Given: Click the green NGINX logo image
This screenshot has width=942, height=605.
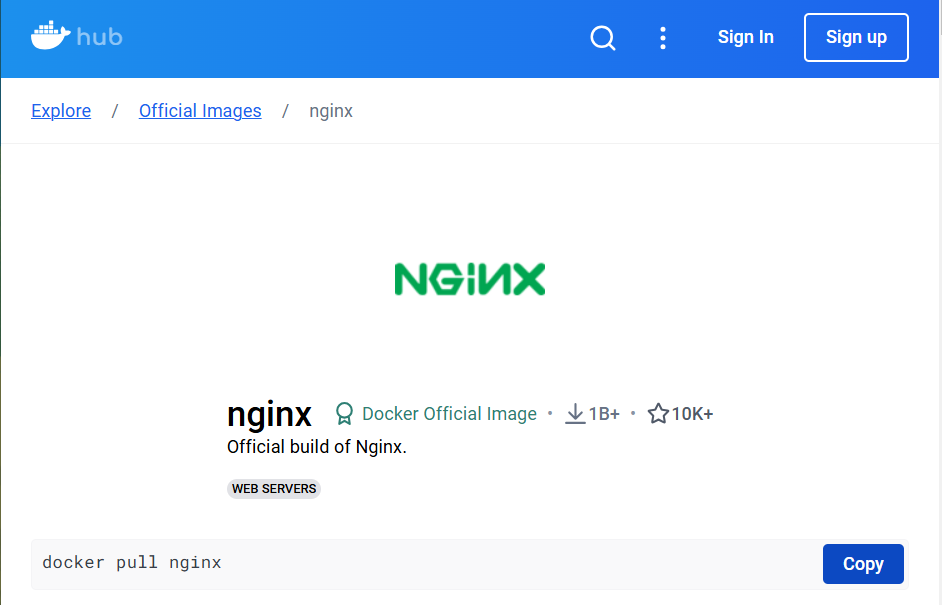Looking at the screenshot, I should tap(470, 279).
